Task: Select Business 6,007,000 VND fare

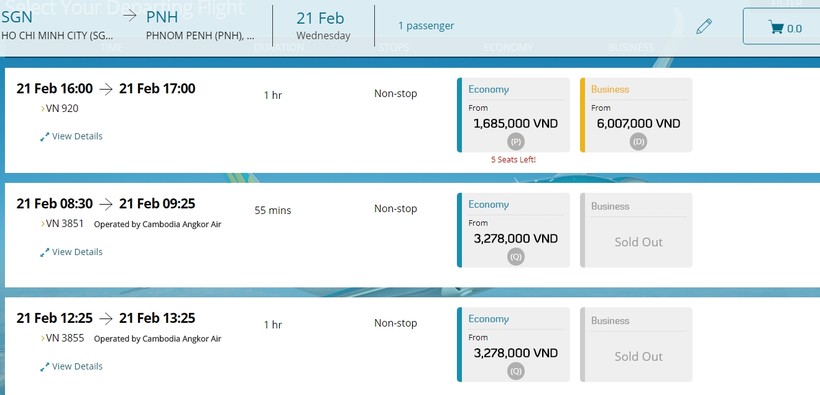Action: (636, 115)
